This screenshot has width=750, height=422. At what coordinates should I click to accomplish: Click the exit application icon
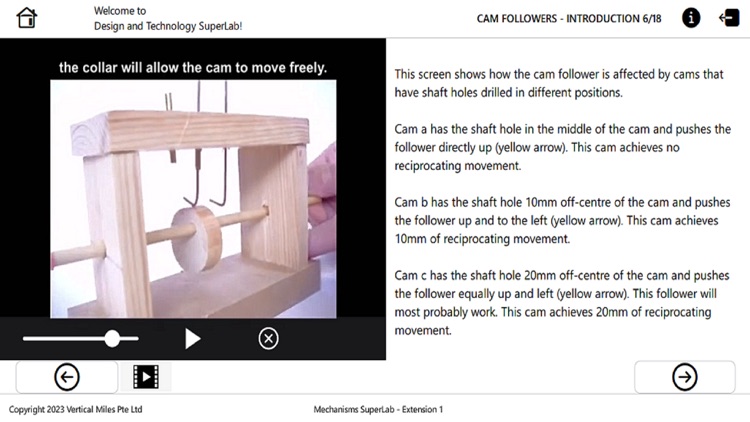pos(729,18)
